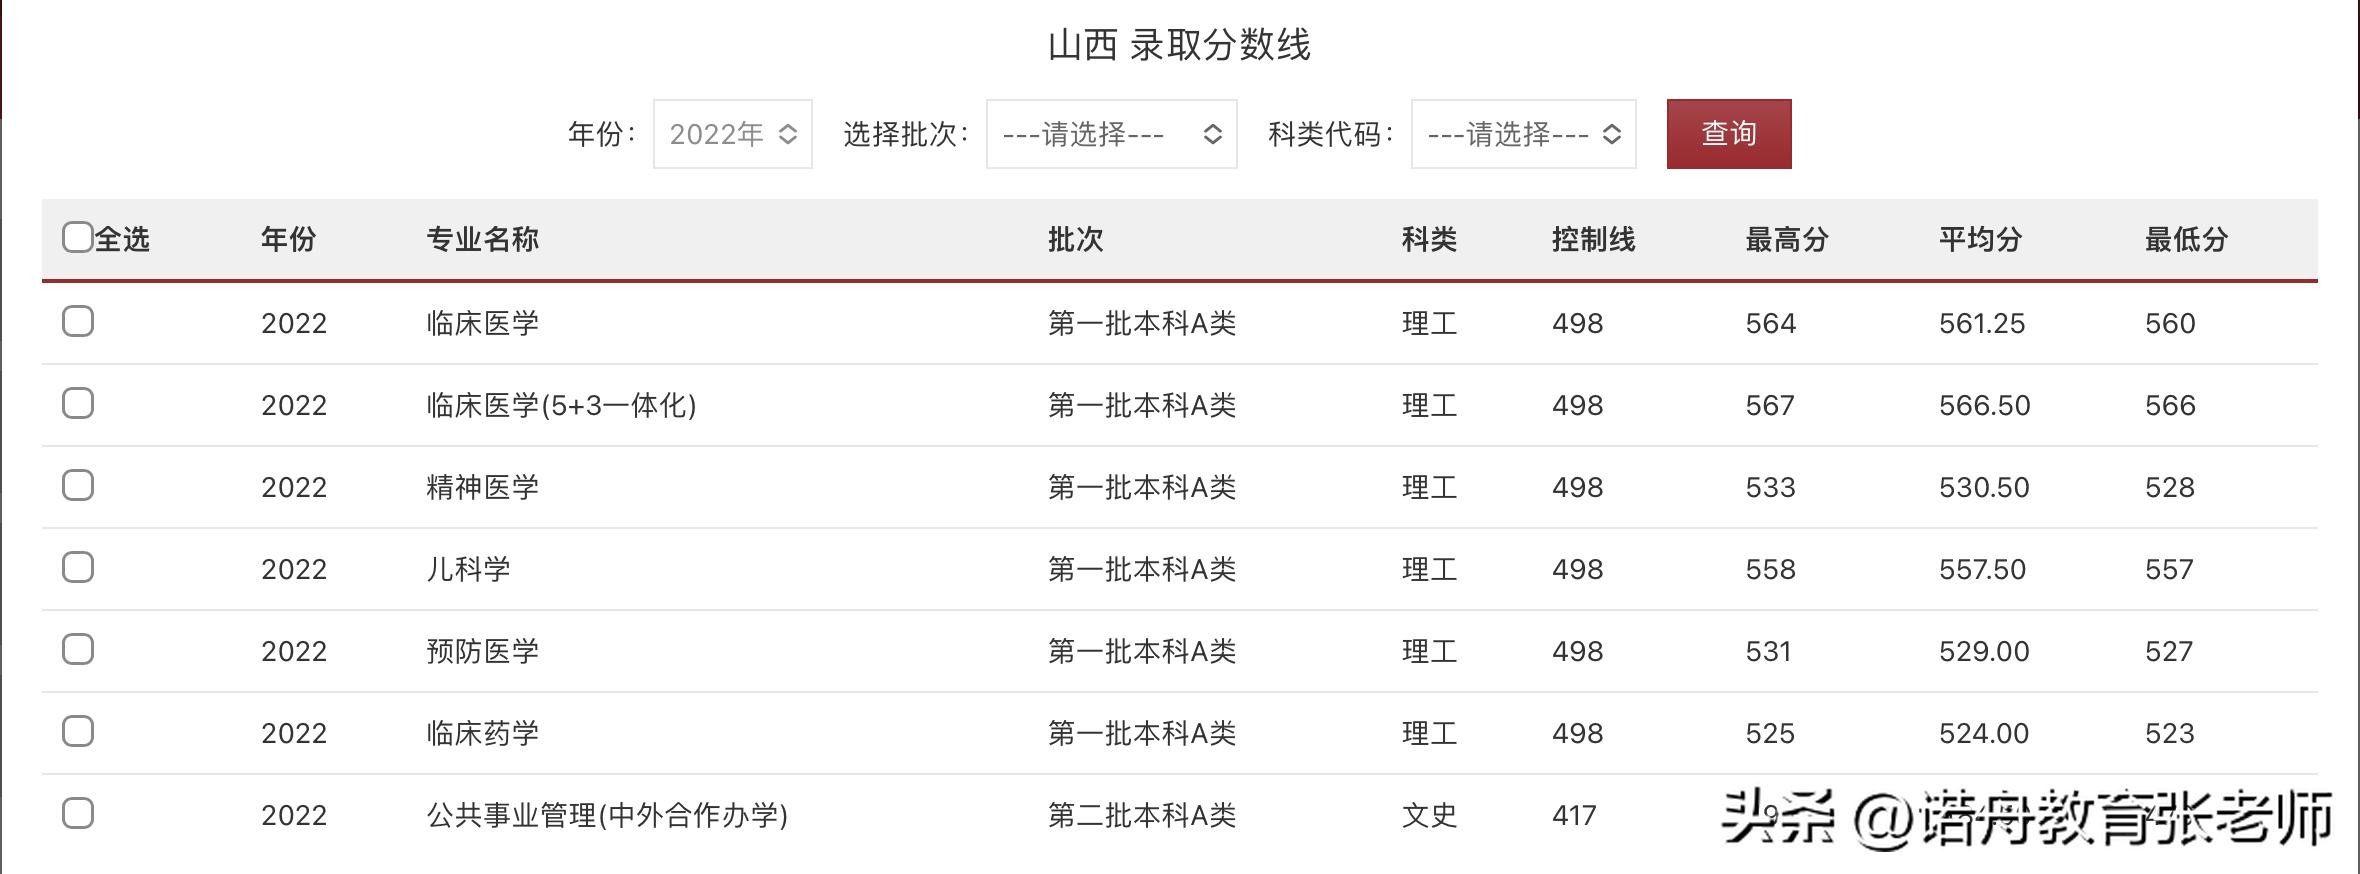
Task: Select the 临床药学 row checkbox
Action: click(x=78, y=732)
